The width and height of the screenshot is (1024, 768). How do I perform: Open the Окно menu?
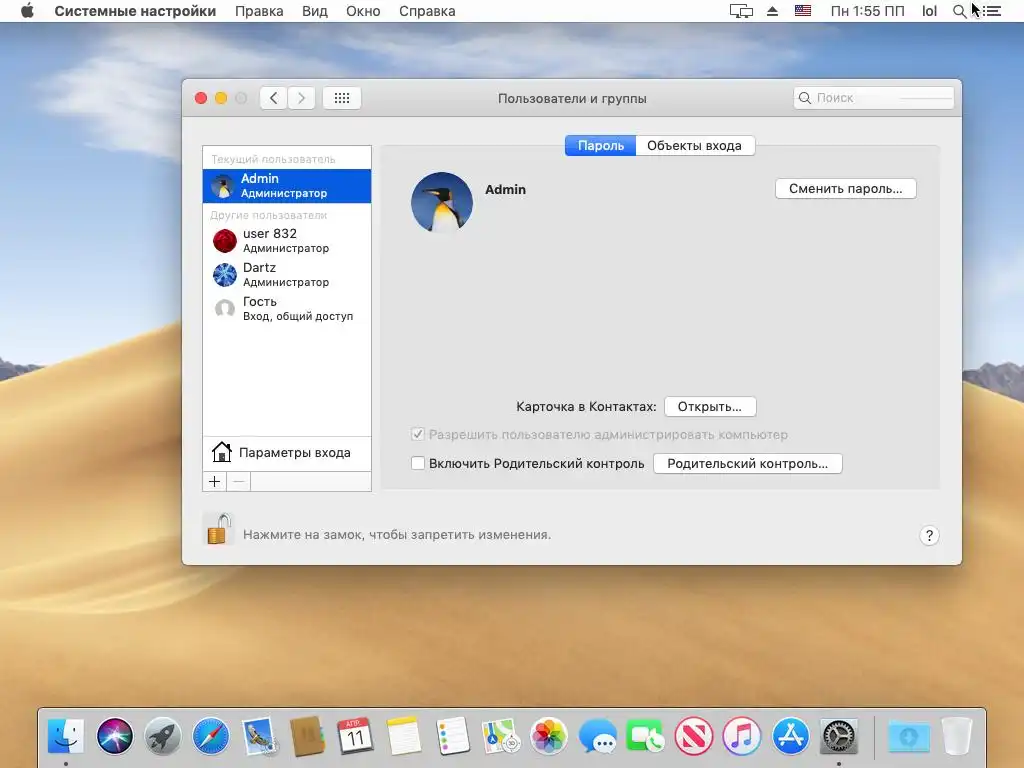[x=363, y=11]
